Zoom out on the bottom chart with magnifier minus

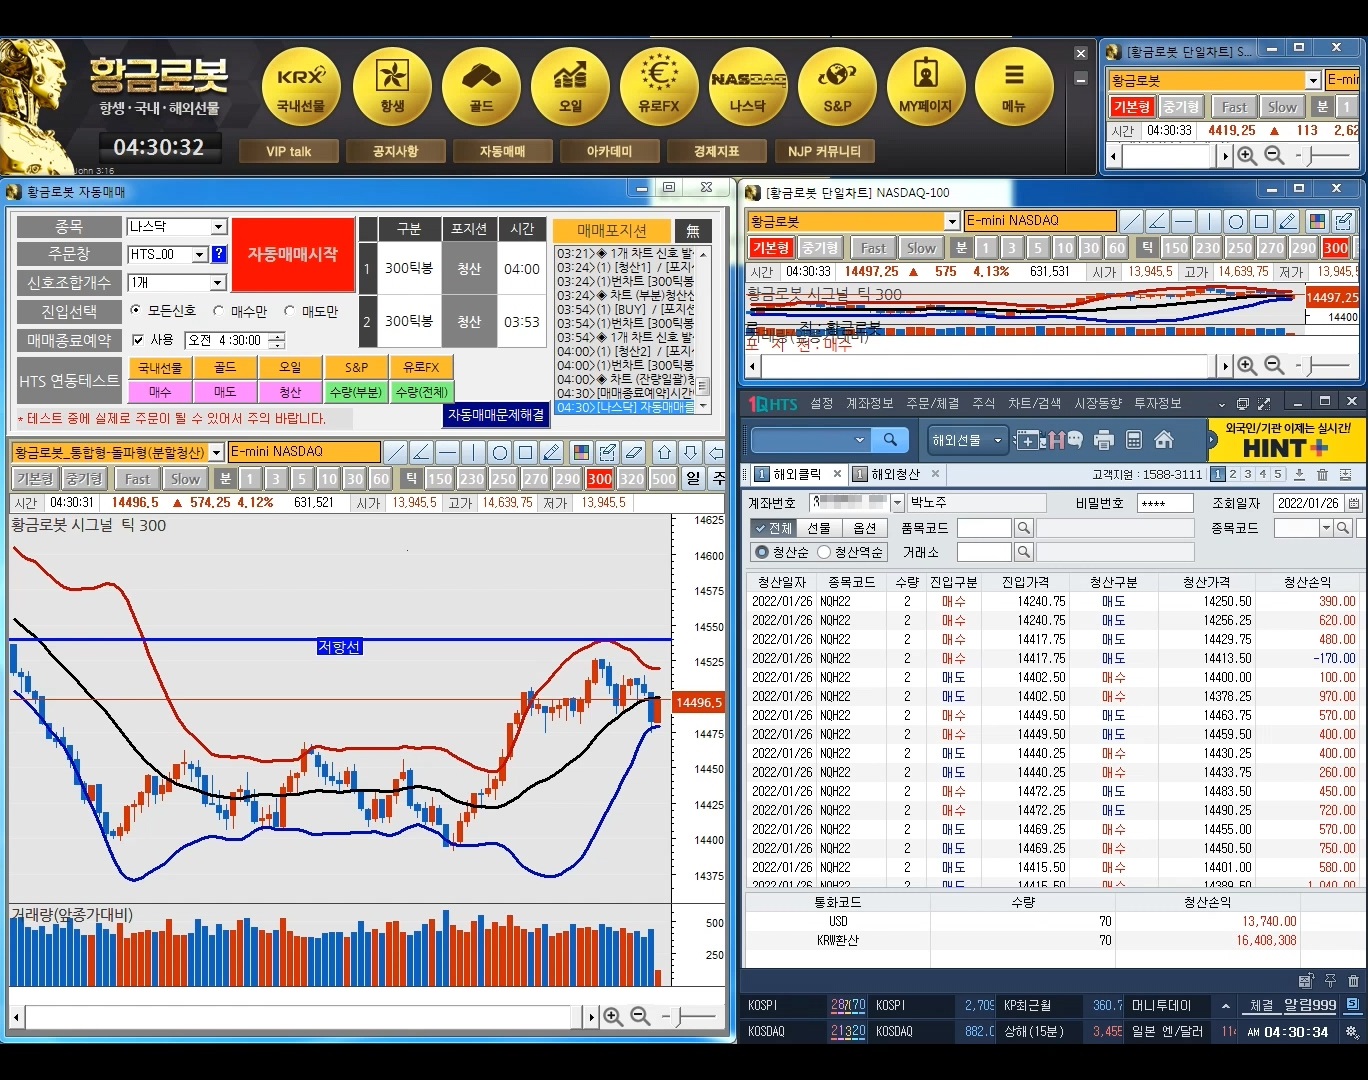(x=640, y=1017)
